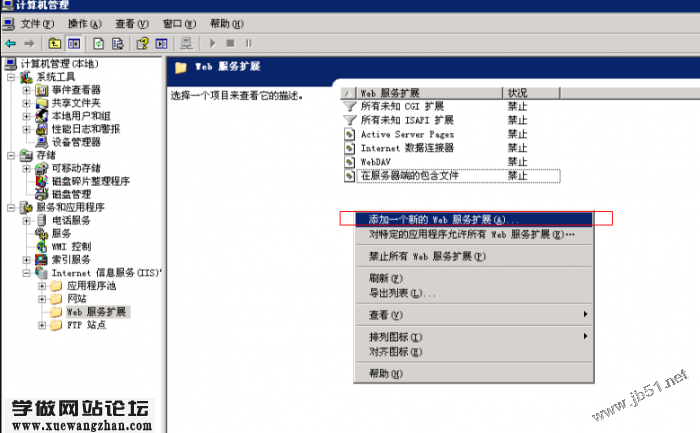700x433 pixels.
Task: Expand the 事件查看器 tree node
Action: coord(27,90)
